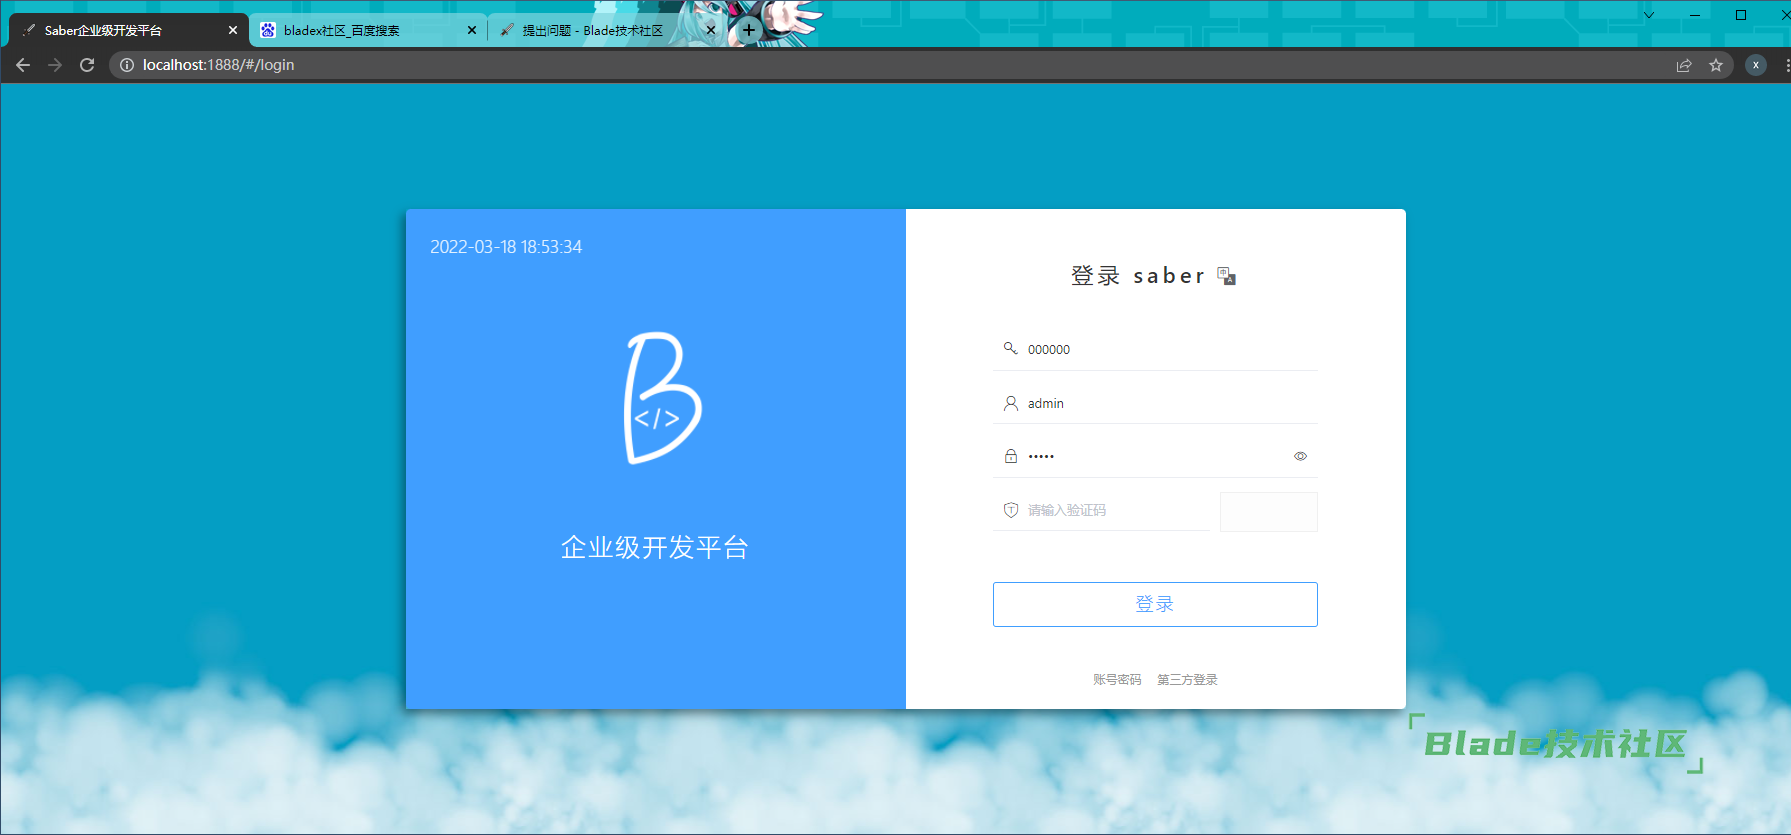Close the Saber企业级开发平台 tab
Viewport: 1791px width, 835px height.
pyautogui.click(x=233, y=30)
